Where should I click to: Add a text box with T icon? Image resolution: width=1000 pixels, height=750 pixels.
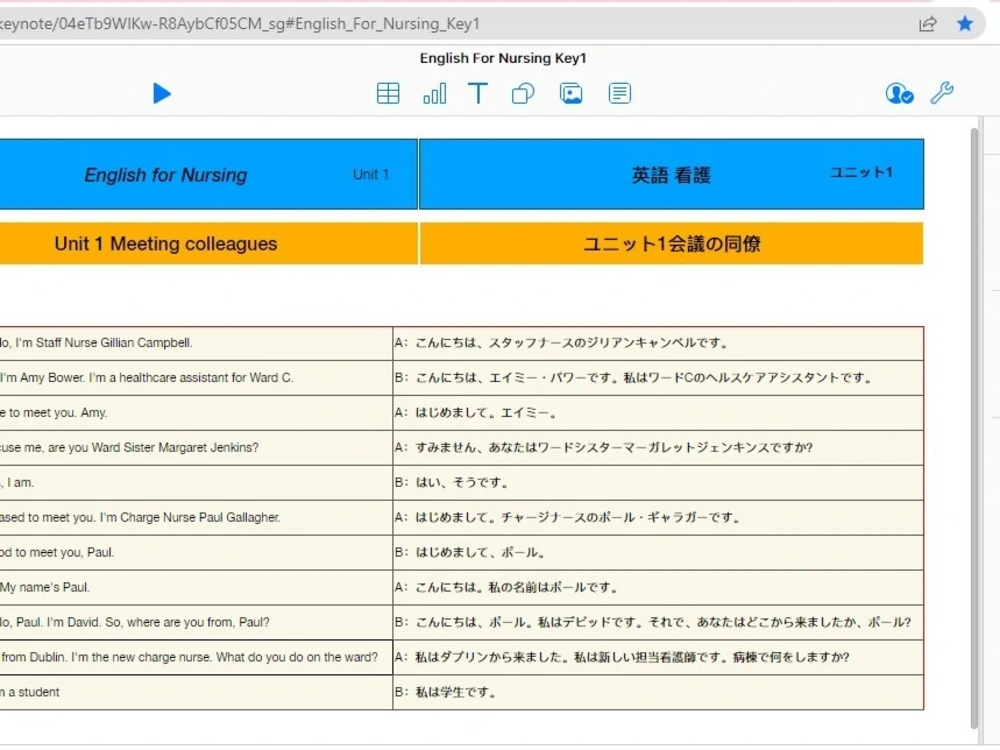(x=478, y=94)
